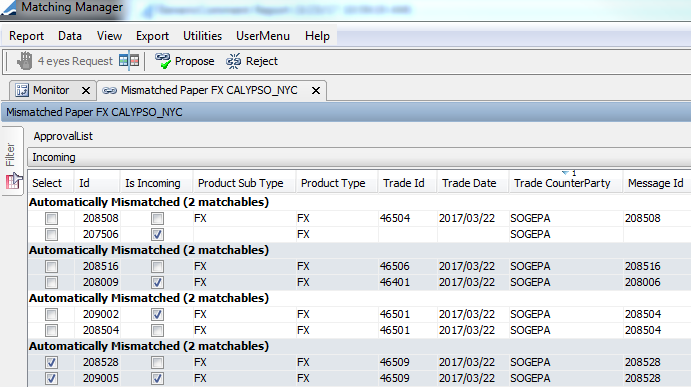Sort by Message Id column header

pyautogui.click(x=657, y=182)
